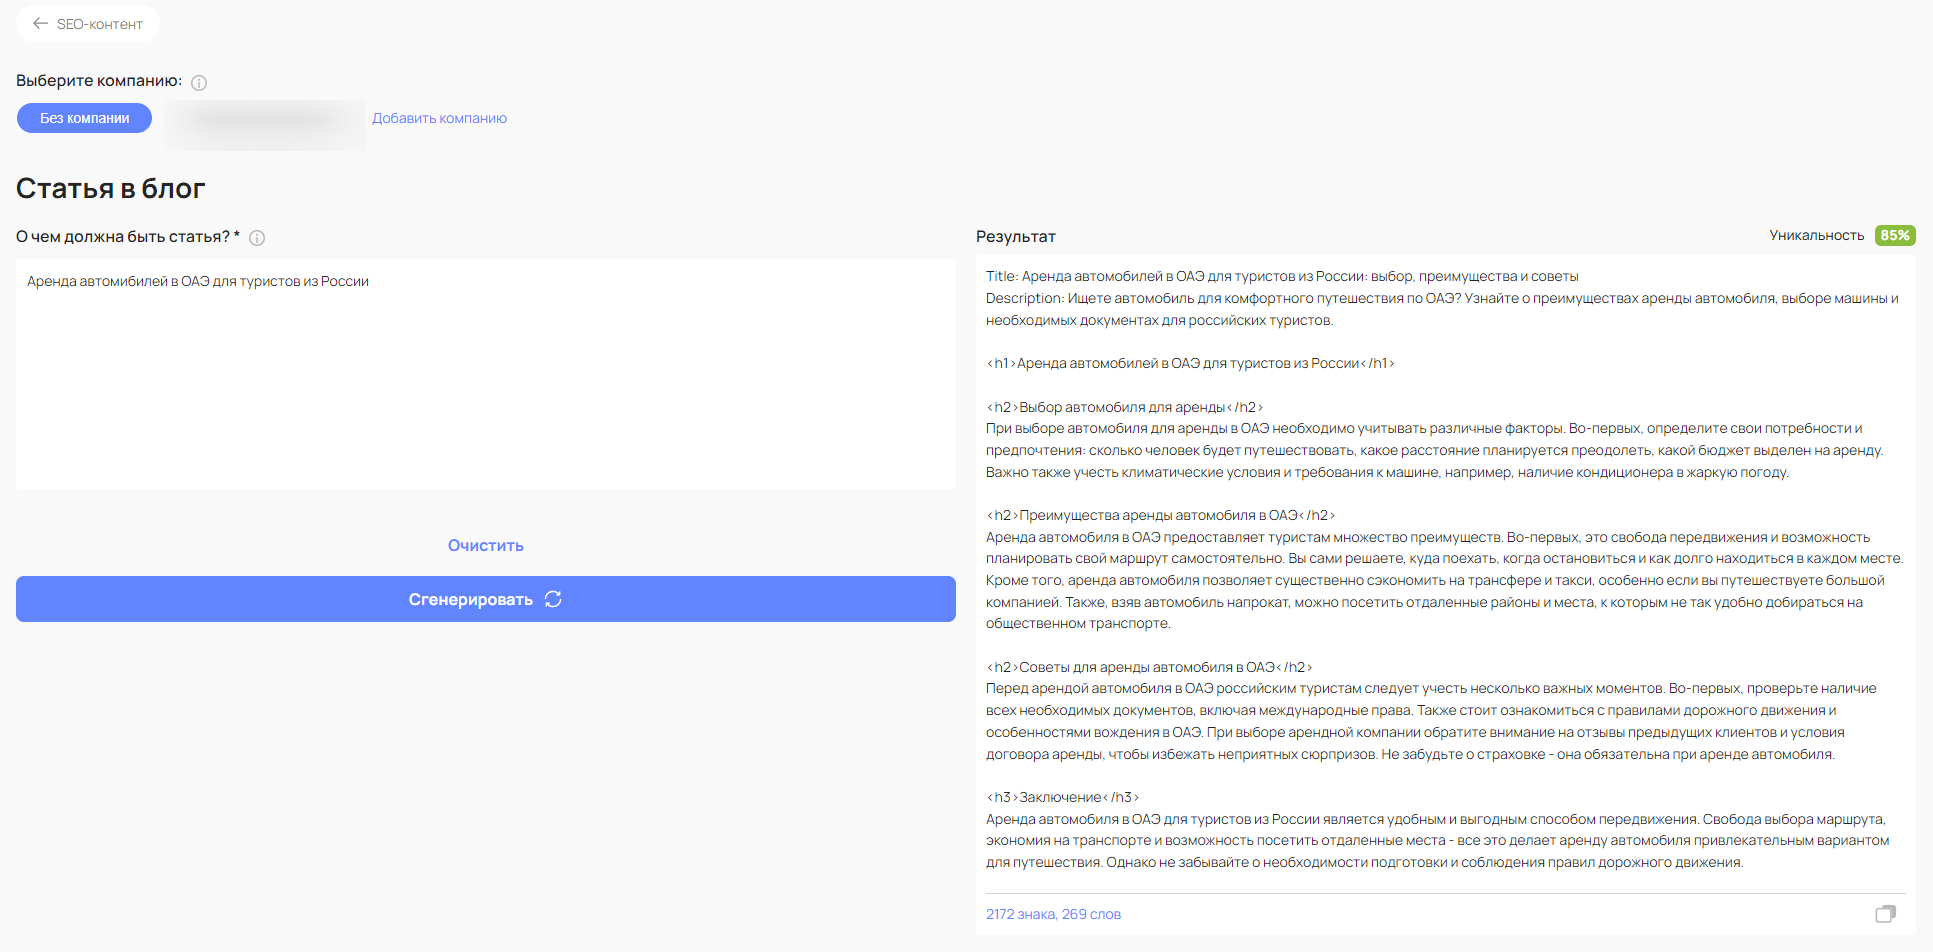The image size is (1933, 952).
Task: Select the Выбор автомобиля для аренды heading
Action: point(1125,407)
